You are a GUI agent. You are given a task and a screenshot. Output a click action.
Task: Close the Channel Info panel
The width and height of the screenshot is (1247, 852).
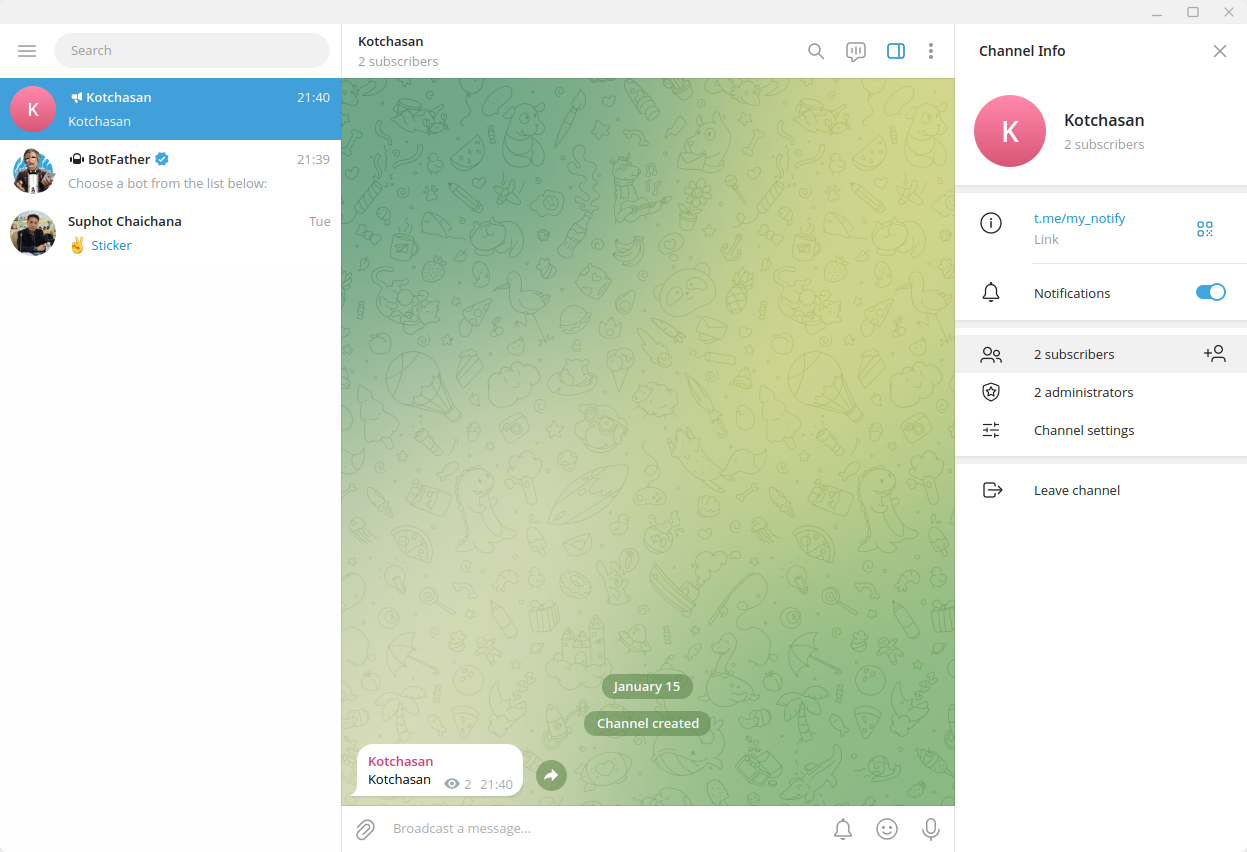tap(1220, 51)
